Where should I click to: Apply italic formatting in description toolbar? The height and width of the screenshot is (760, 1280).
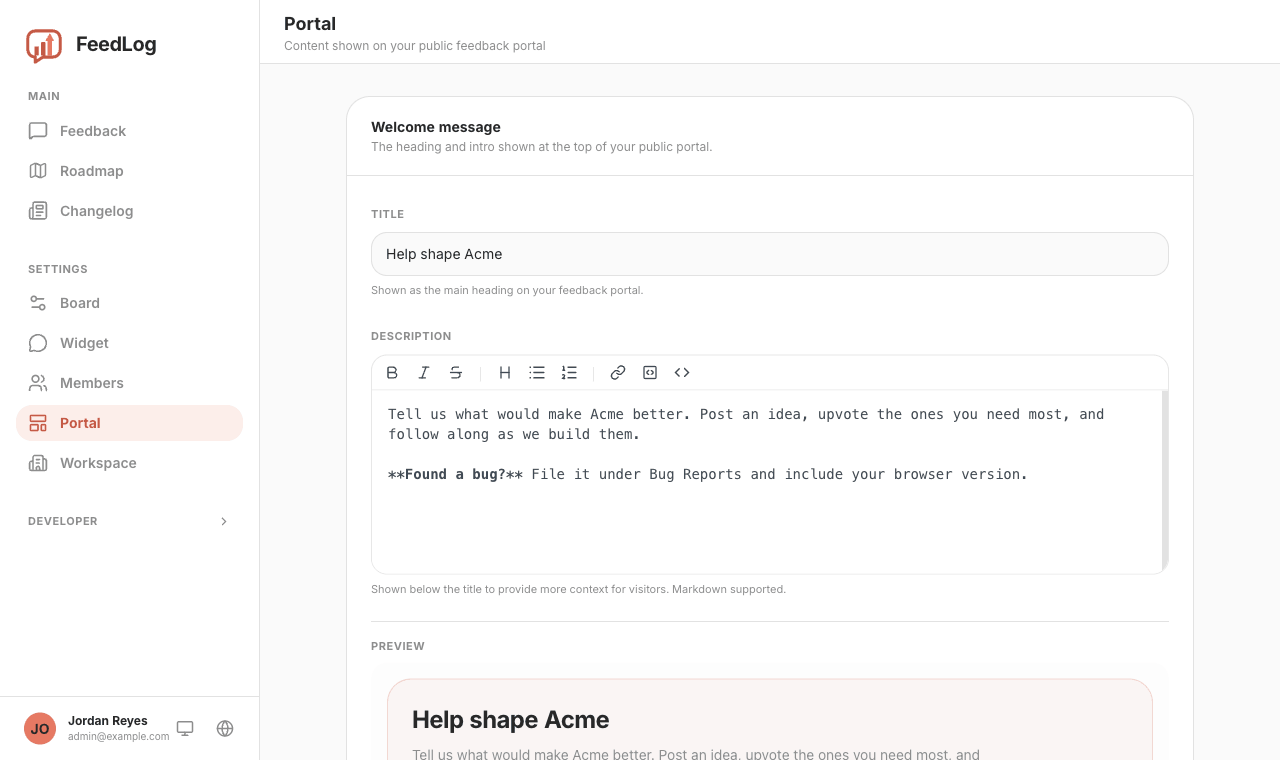[424, 373]
